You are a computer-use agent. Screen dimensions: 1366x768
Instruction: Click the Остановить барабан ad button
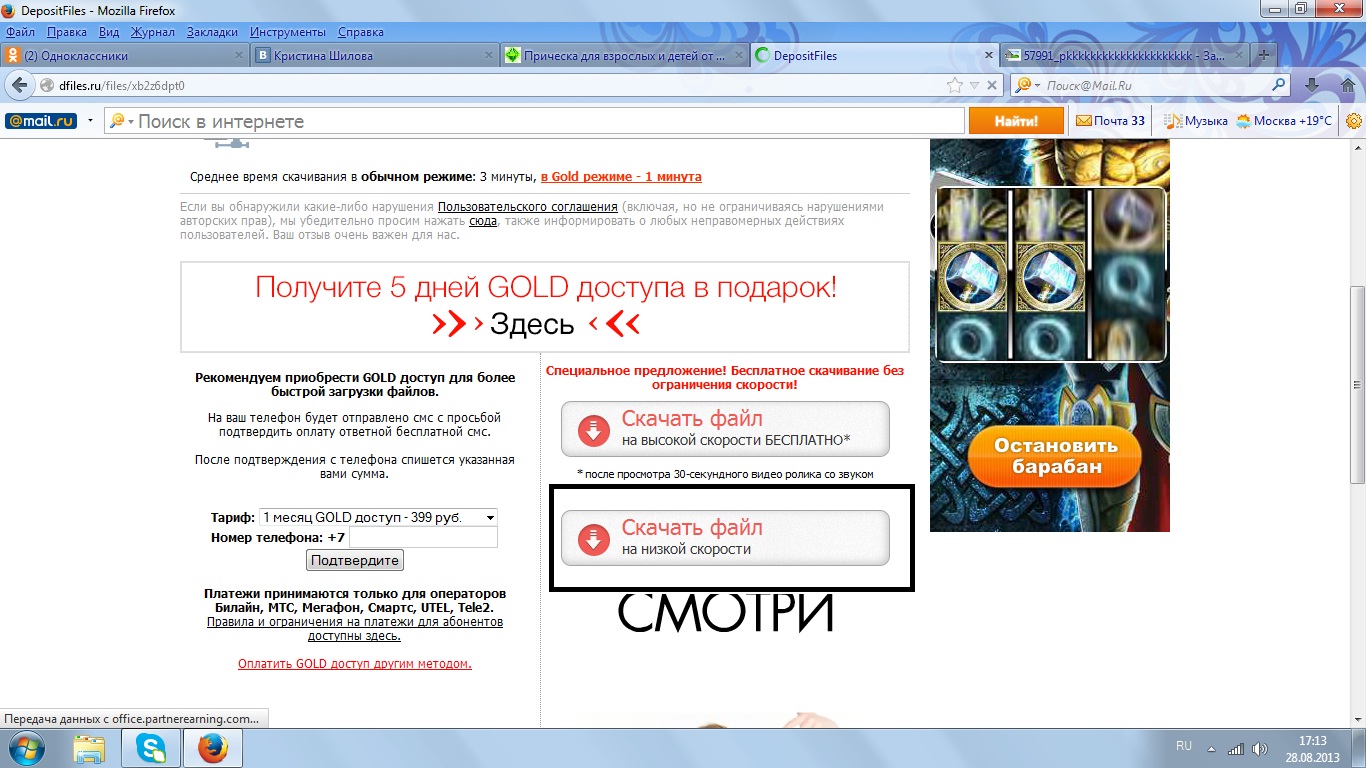tap(1054, 456)
